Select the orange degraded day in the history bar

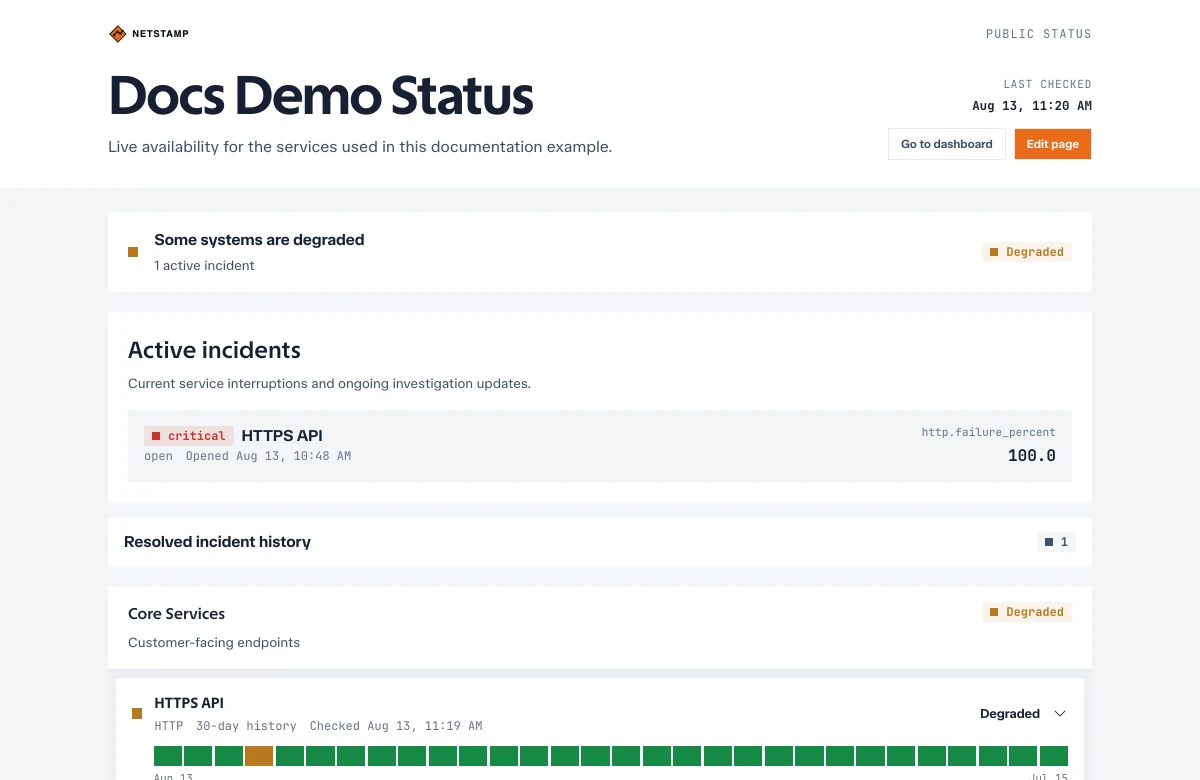click(259, 756)
